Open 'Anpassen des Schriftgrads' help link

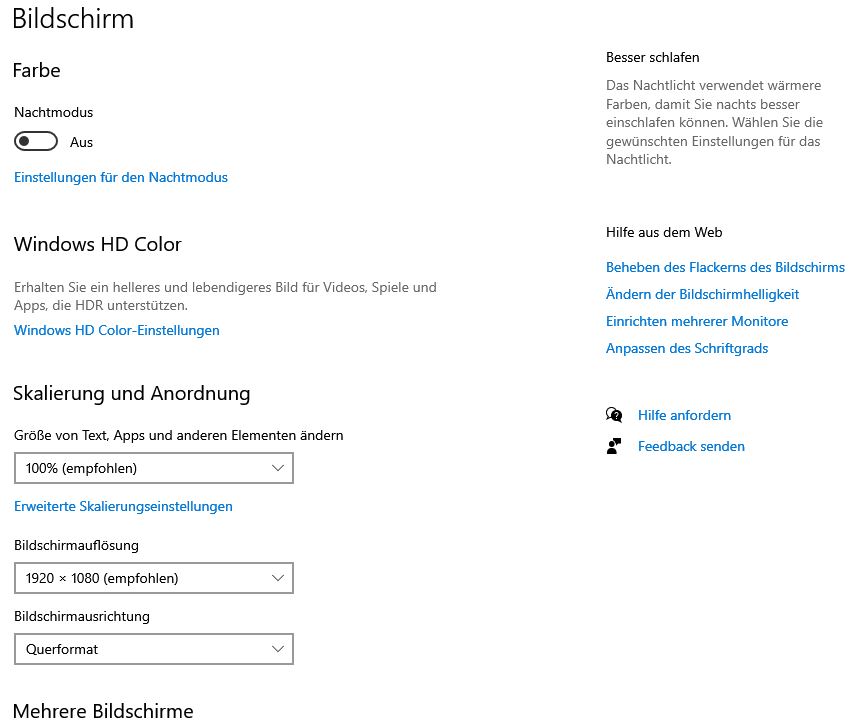tap(687, 348)
